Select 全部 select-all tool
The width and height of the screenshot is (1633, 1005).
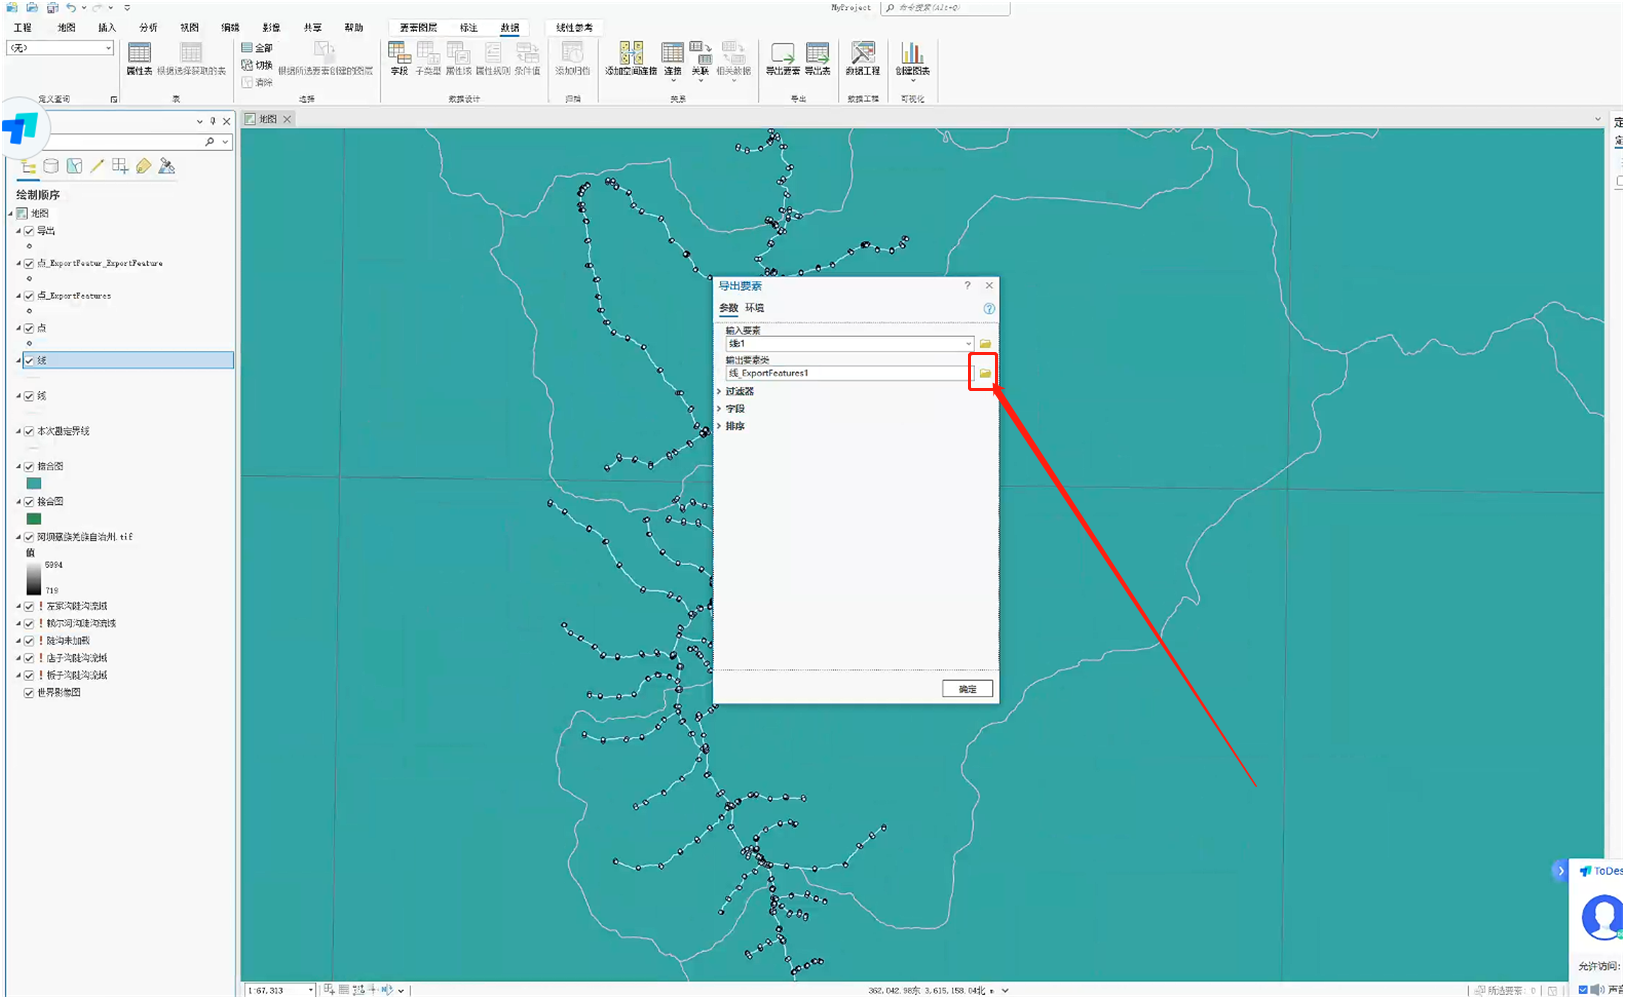(x=257, y=48)
